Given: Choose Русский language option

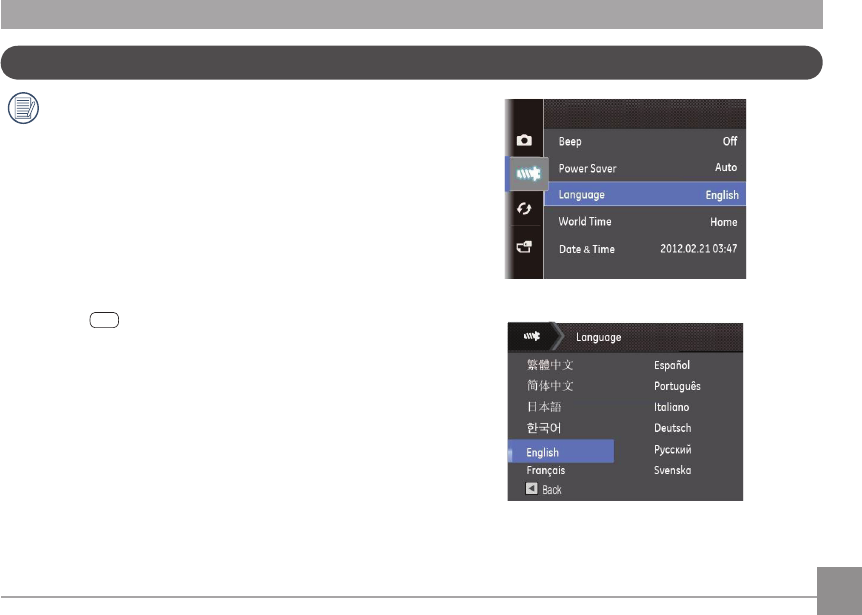Looking at the screenshot, I should [672, 450].
